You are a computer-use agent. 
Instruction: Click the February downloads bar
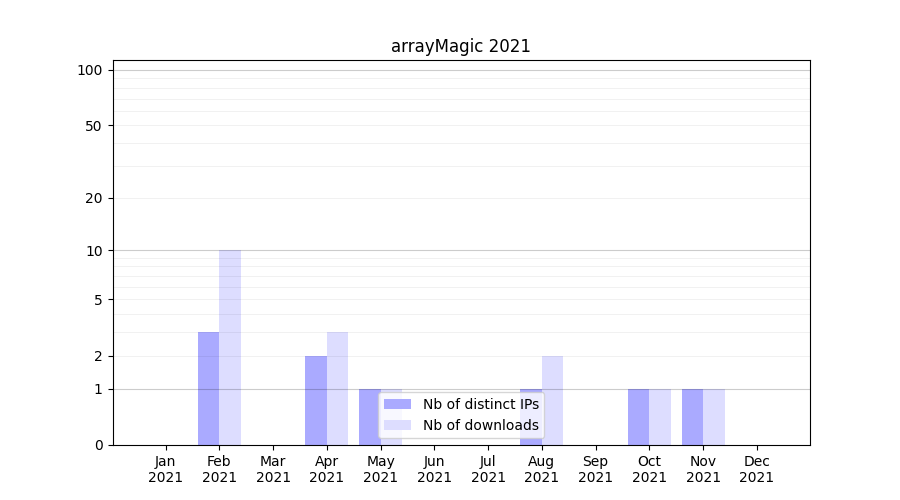[x=230, y=347]
